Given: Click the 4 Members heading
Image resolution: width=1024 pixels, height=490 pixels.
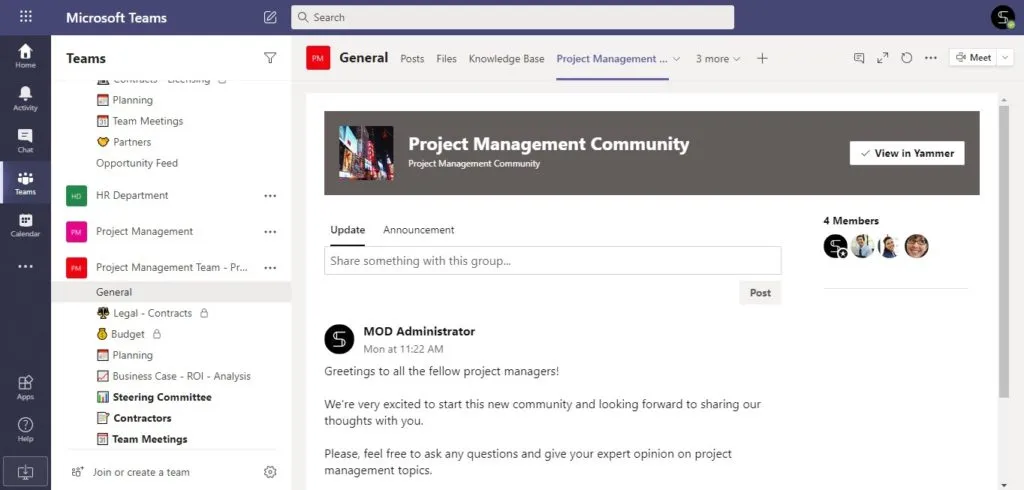Looking at the screenshot, I should [851, 221].
